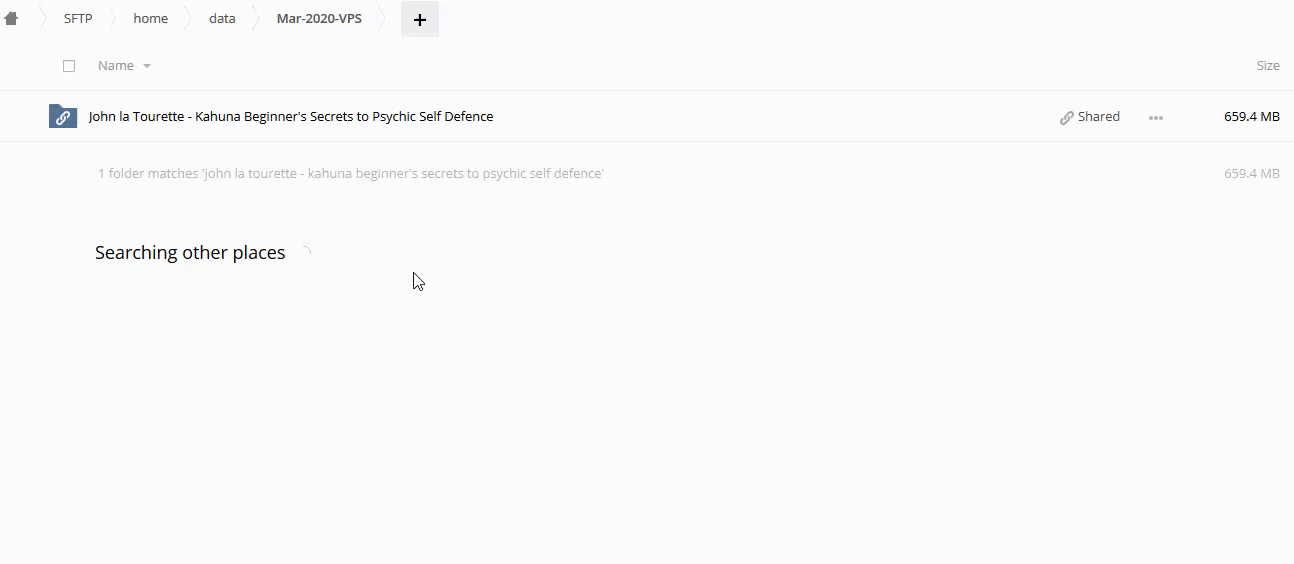Sort by the Name column header
This screenshot has width=1294, height=564.
coord(116,66)
